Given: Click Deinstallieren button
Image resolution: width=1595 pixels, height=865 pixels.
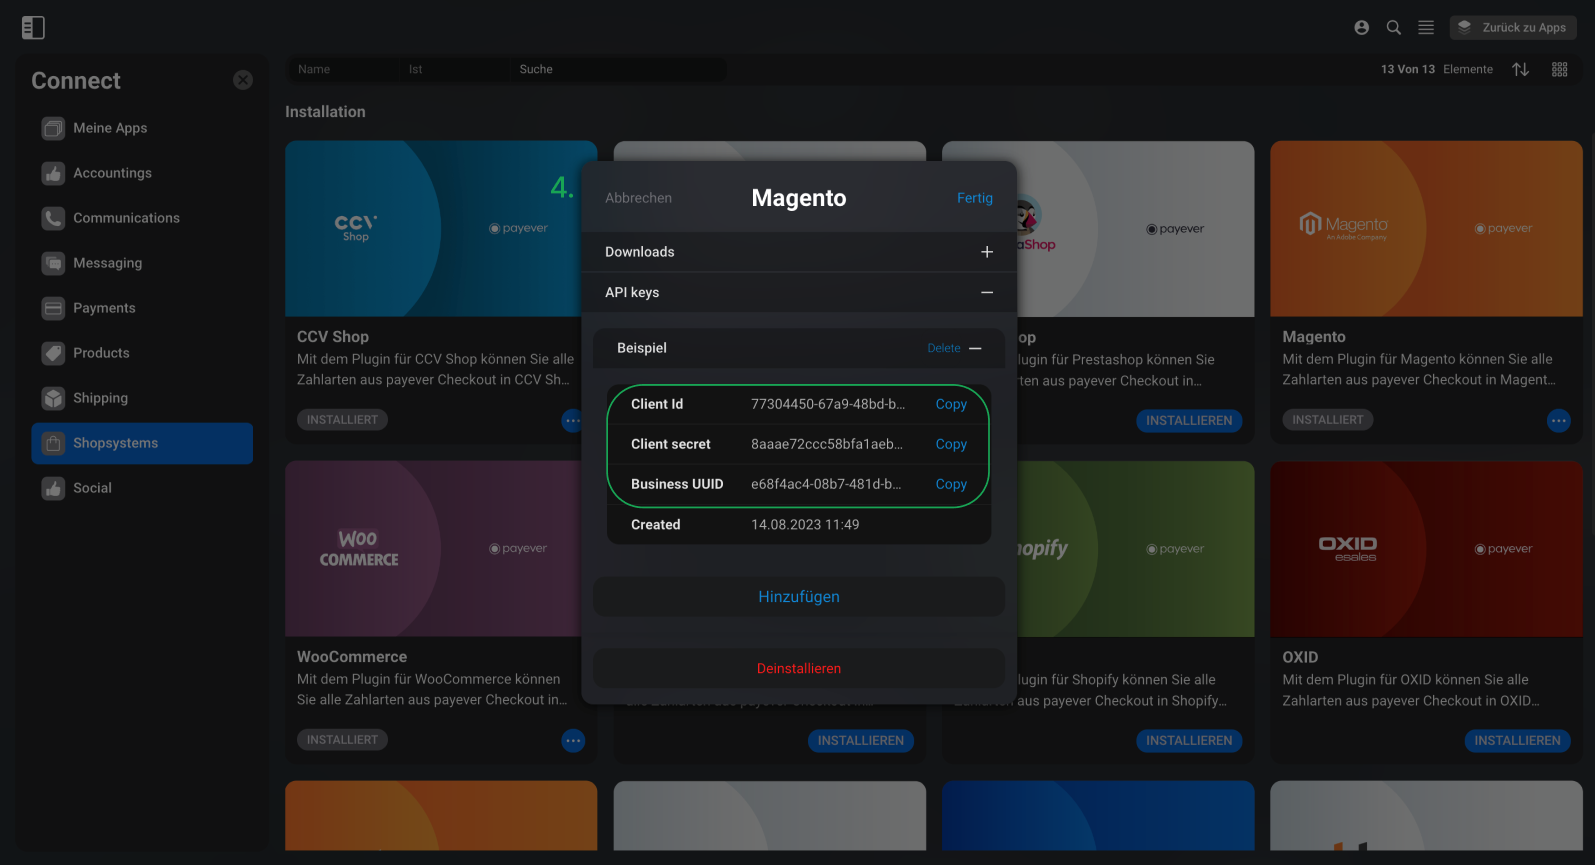Looking at the screenshot, I should click(x=799, y=668).
